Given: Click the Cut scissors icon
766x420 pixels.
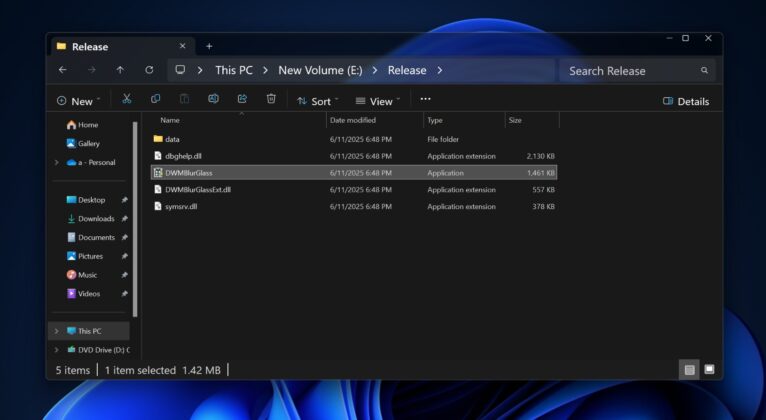Looking at the screenshot, I should 126,99.
